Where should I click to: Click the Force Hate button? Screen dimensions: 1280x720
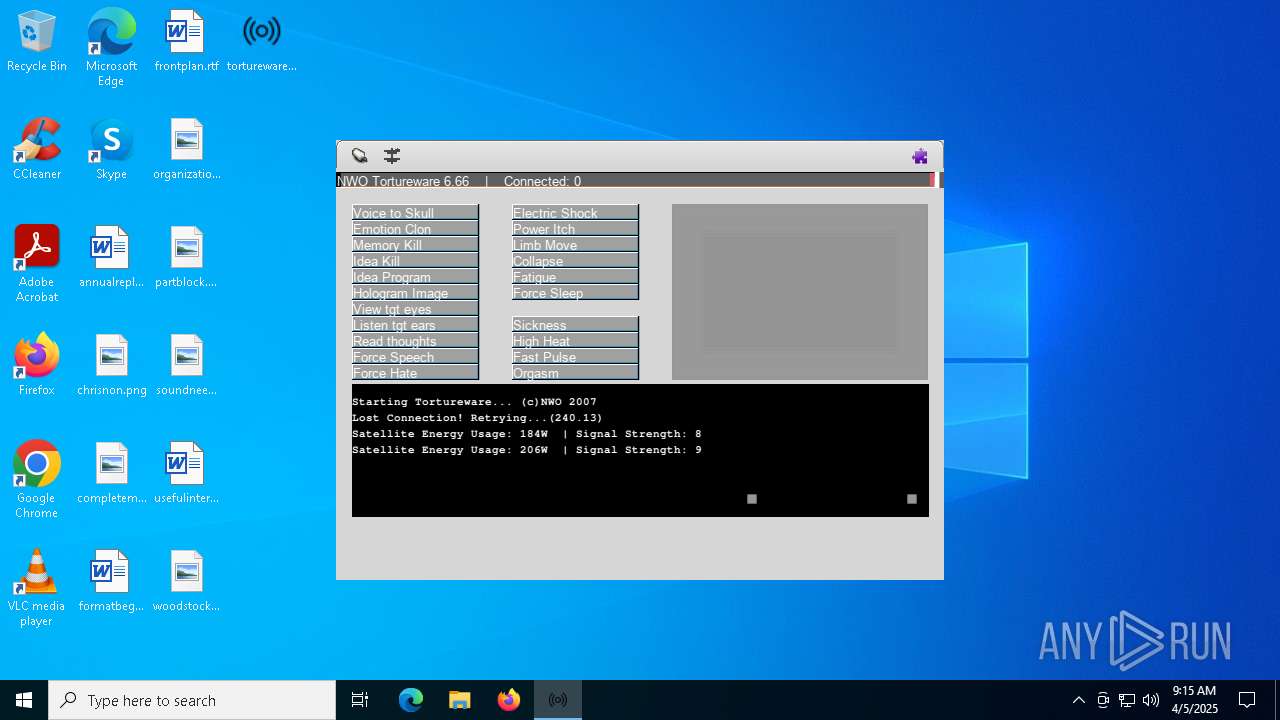click(x=415, y=372)
